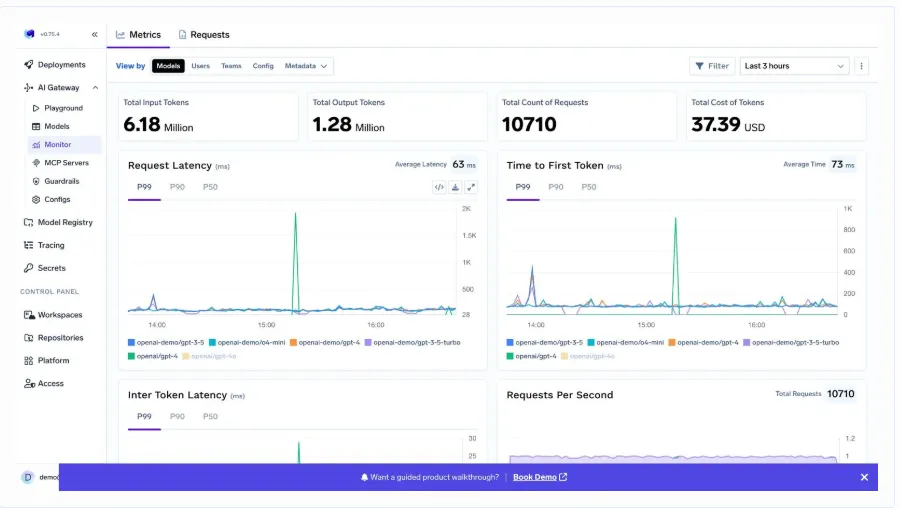The height and width of the screenshot is (508, 900).
Task: Select P50 in Inter Token Latency
Action: click(x=210, y=417)
